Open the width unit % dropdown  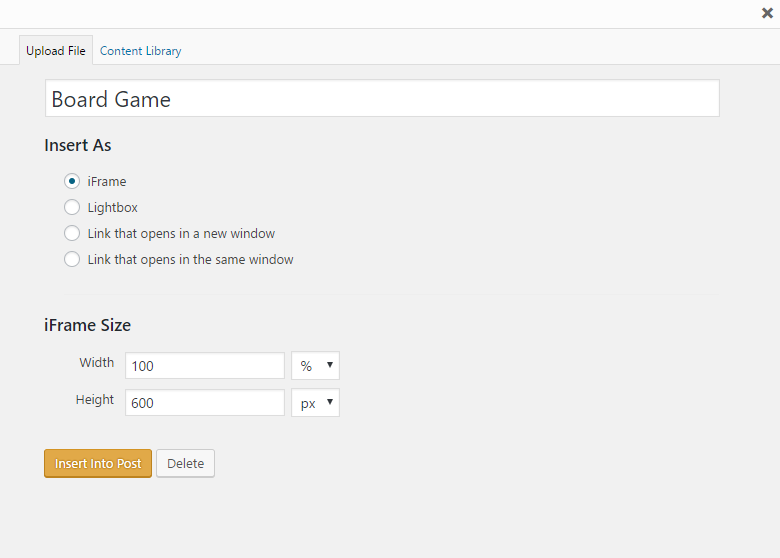click(x=315, y=366)
